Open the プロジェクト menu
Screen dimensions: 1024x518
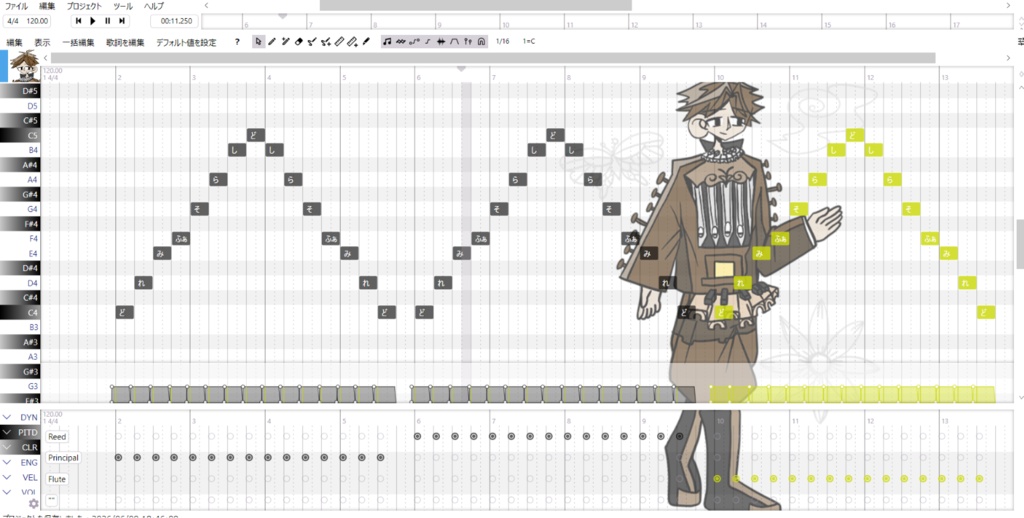point(84,6)
